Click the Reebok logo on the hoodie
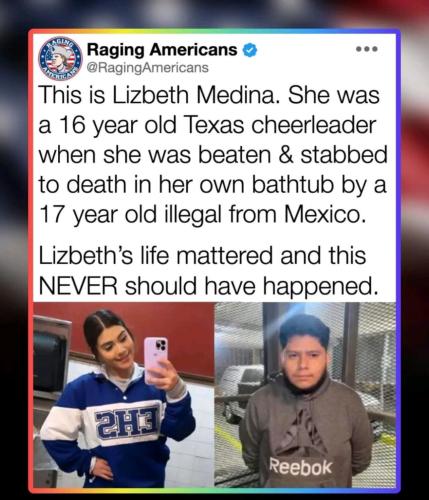 coord(301,466)
